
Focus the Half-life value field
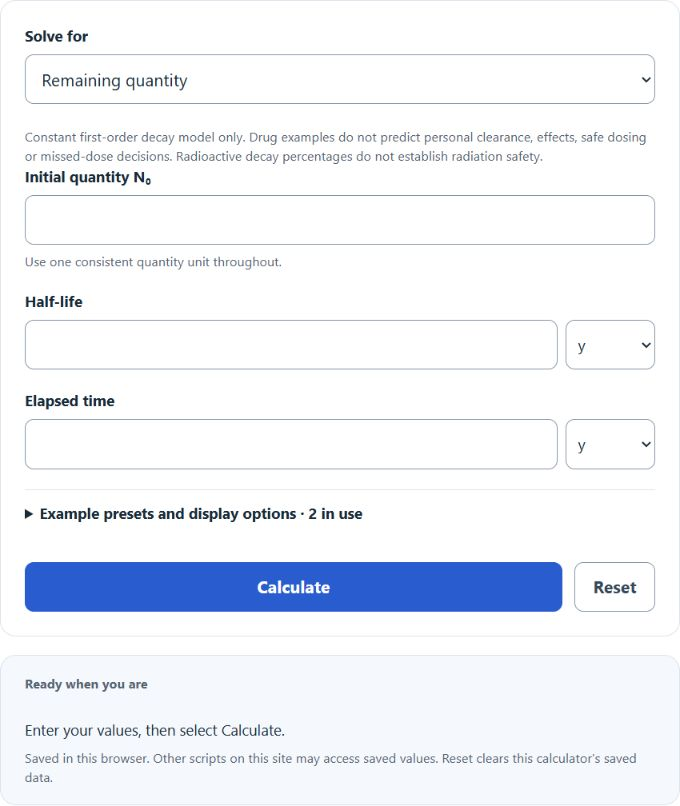pyautogui.click(x=291, y=345)
